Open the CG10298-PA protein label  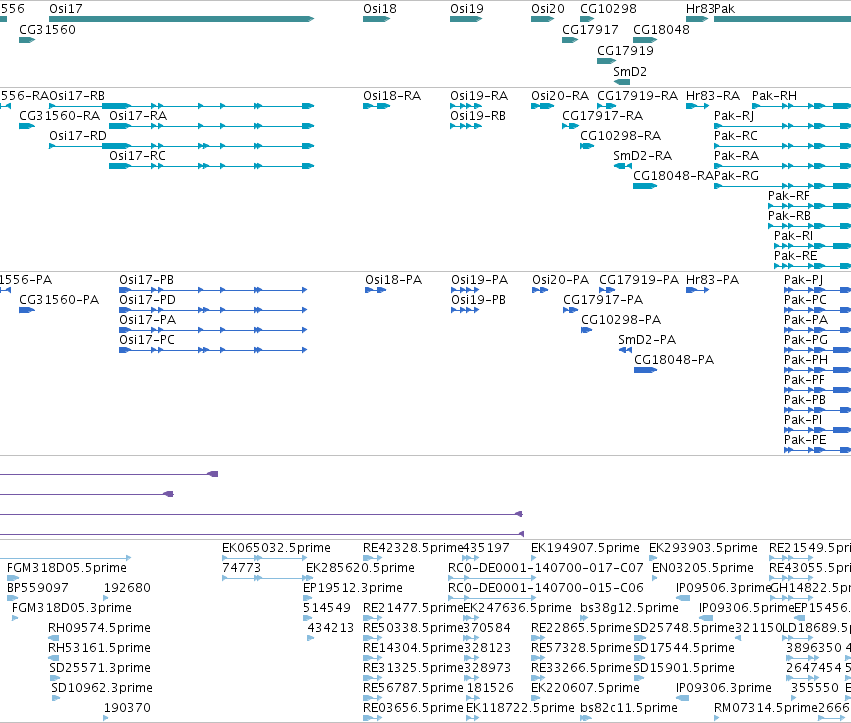click(621, 320)
